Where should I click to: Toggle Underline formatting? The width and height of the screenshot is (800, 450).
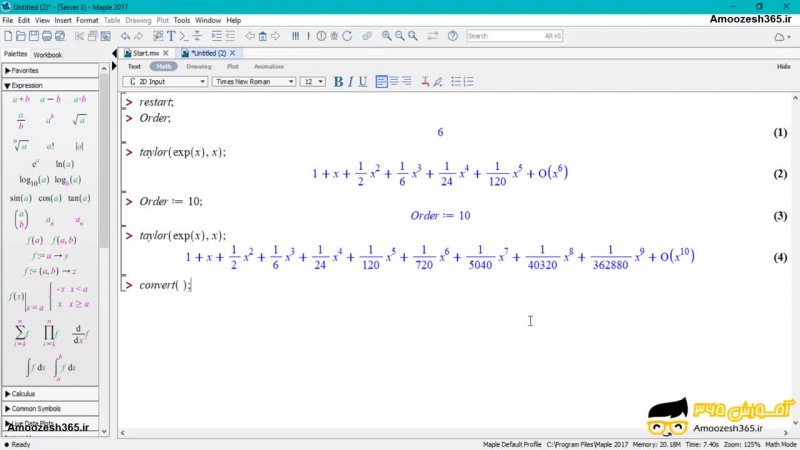tap(362, 81)
